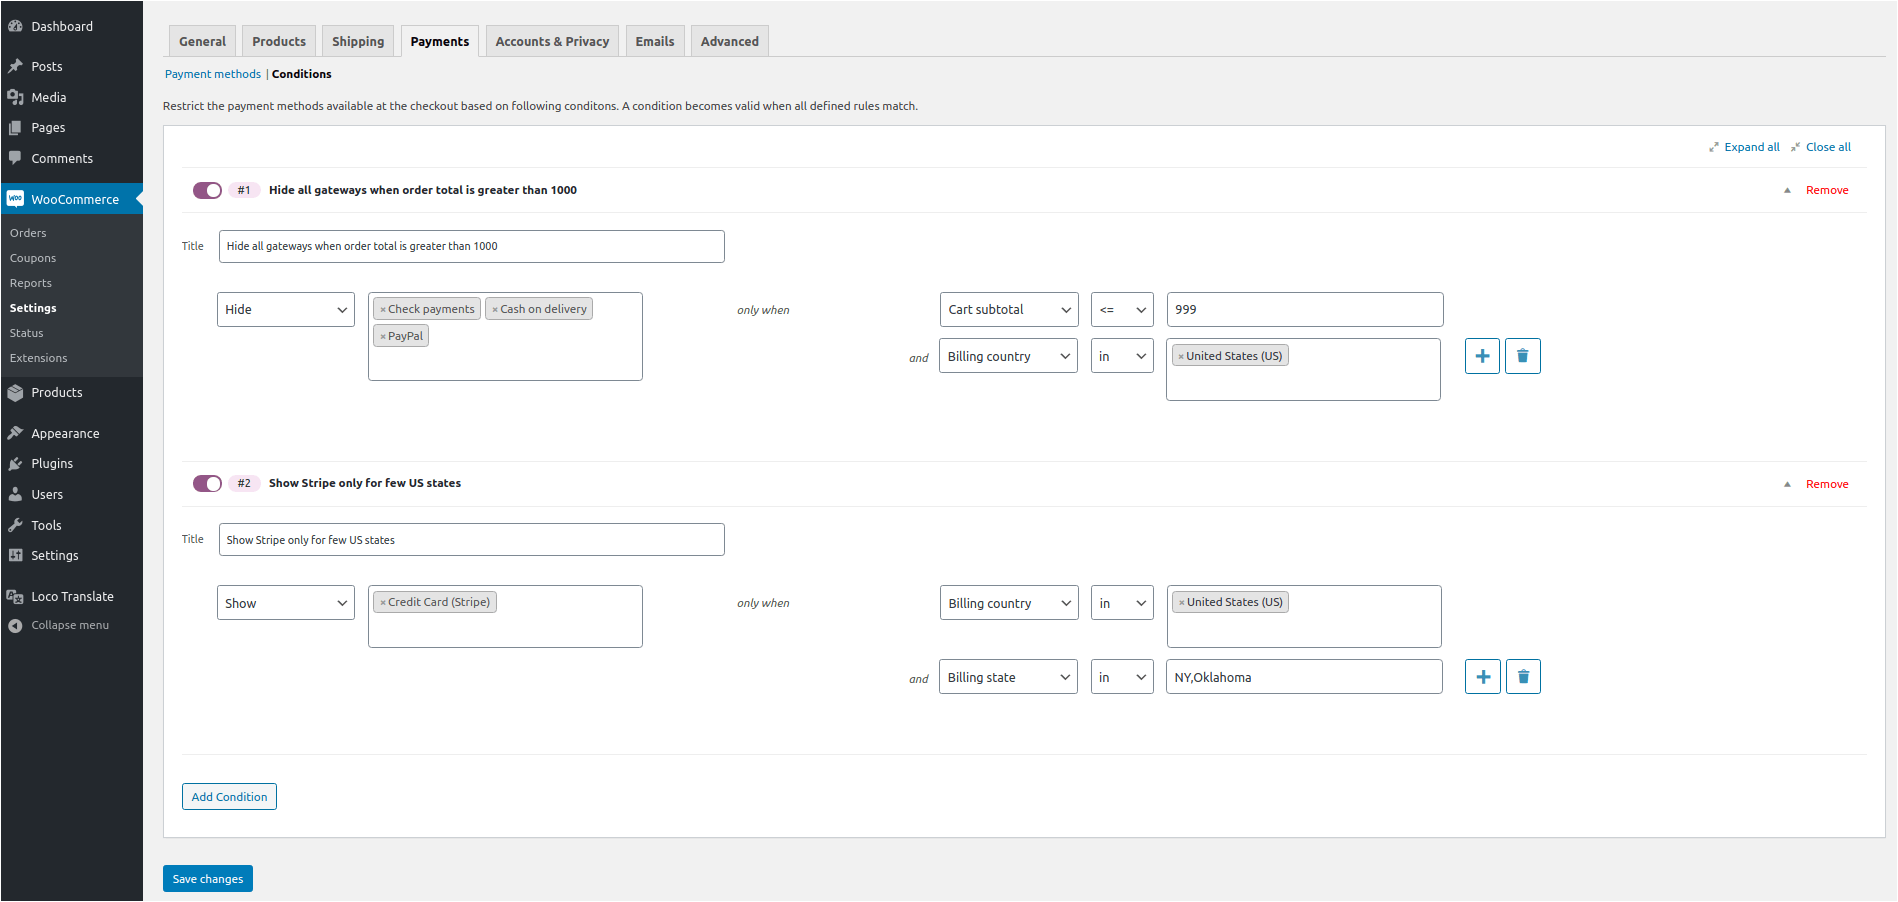
Task: Delete the first condition's rule row
Action: coord(1523,355)
